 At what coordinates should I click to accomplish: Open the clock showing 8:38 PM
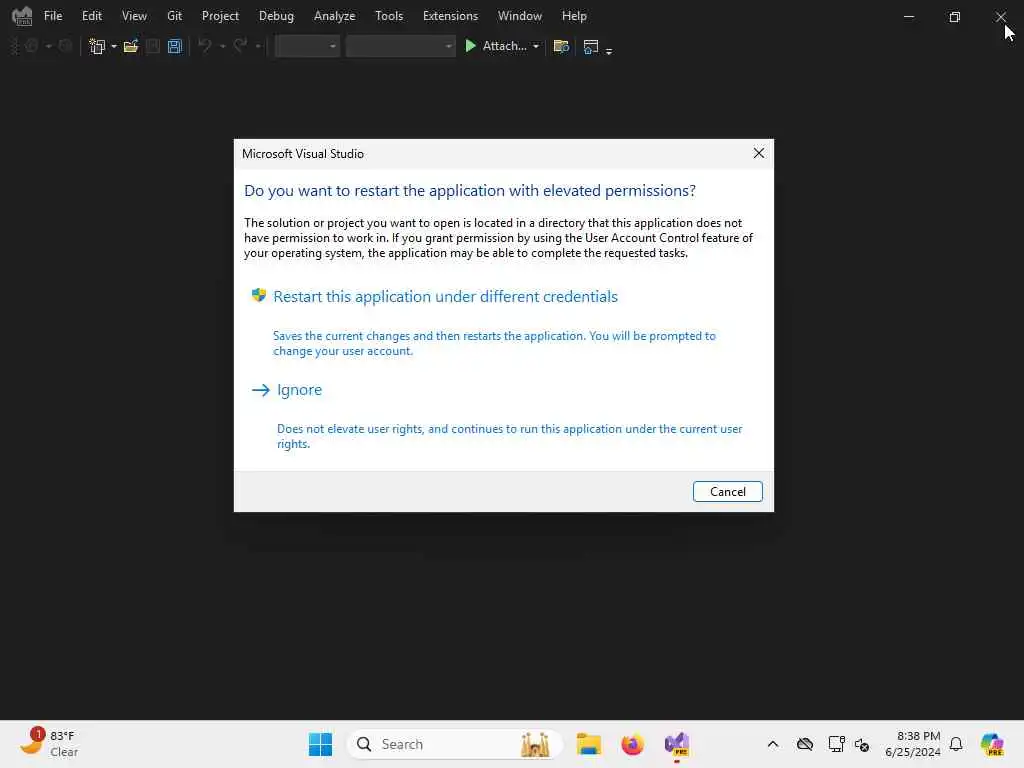point(913,744)
